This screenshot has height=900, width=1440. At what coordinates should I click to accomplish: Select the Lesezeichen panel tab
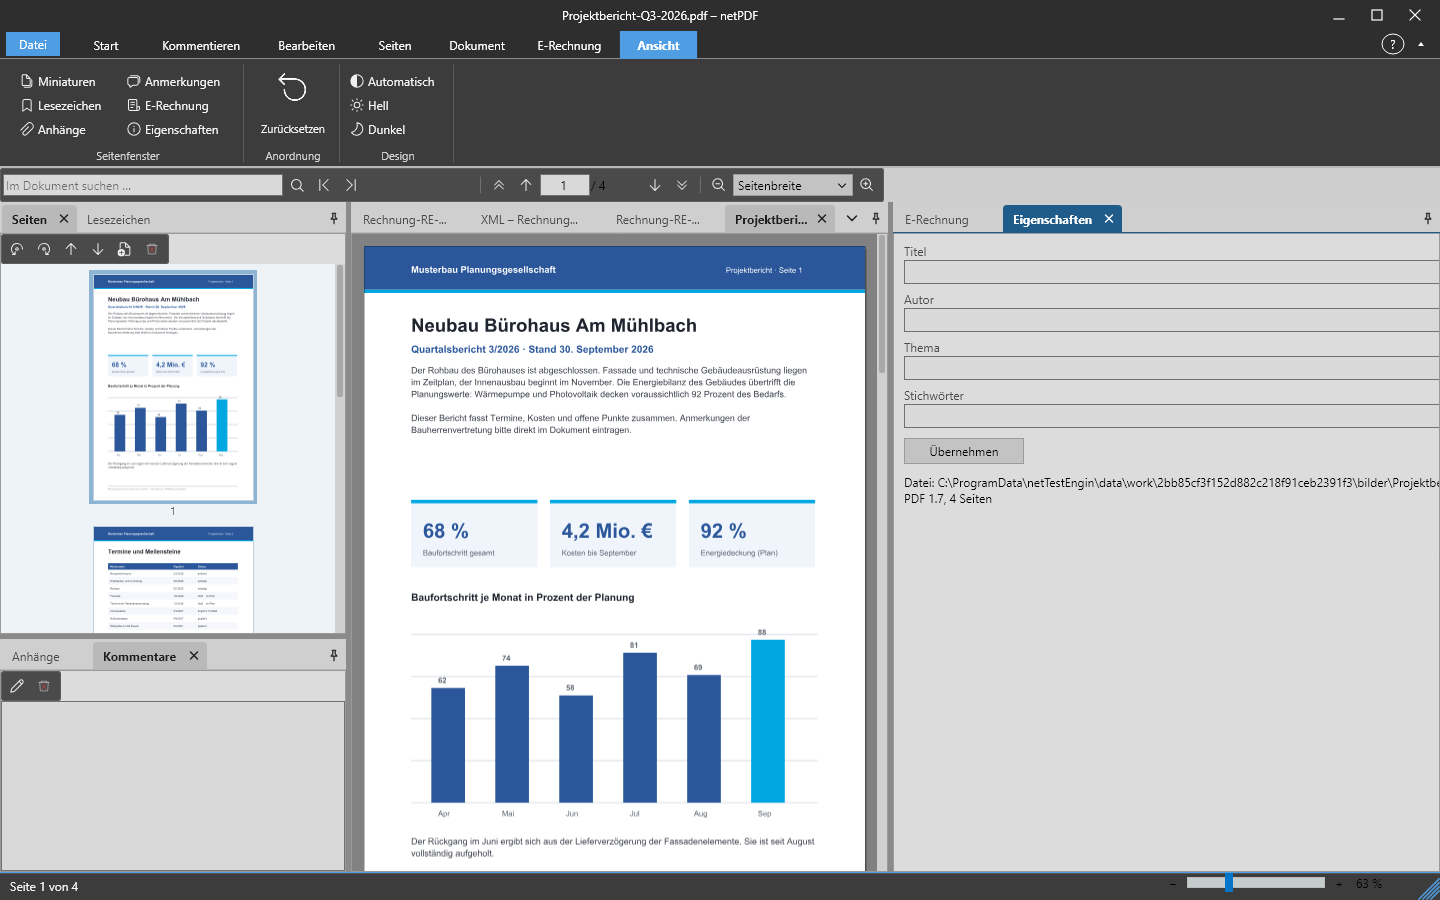pos(118,219)
